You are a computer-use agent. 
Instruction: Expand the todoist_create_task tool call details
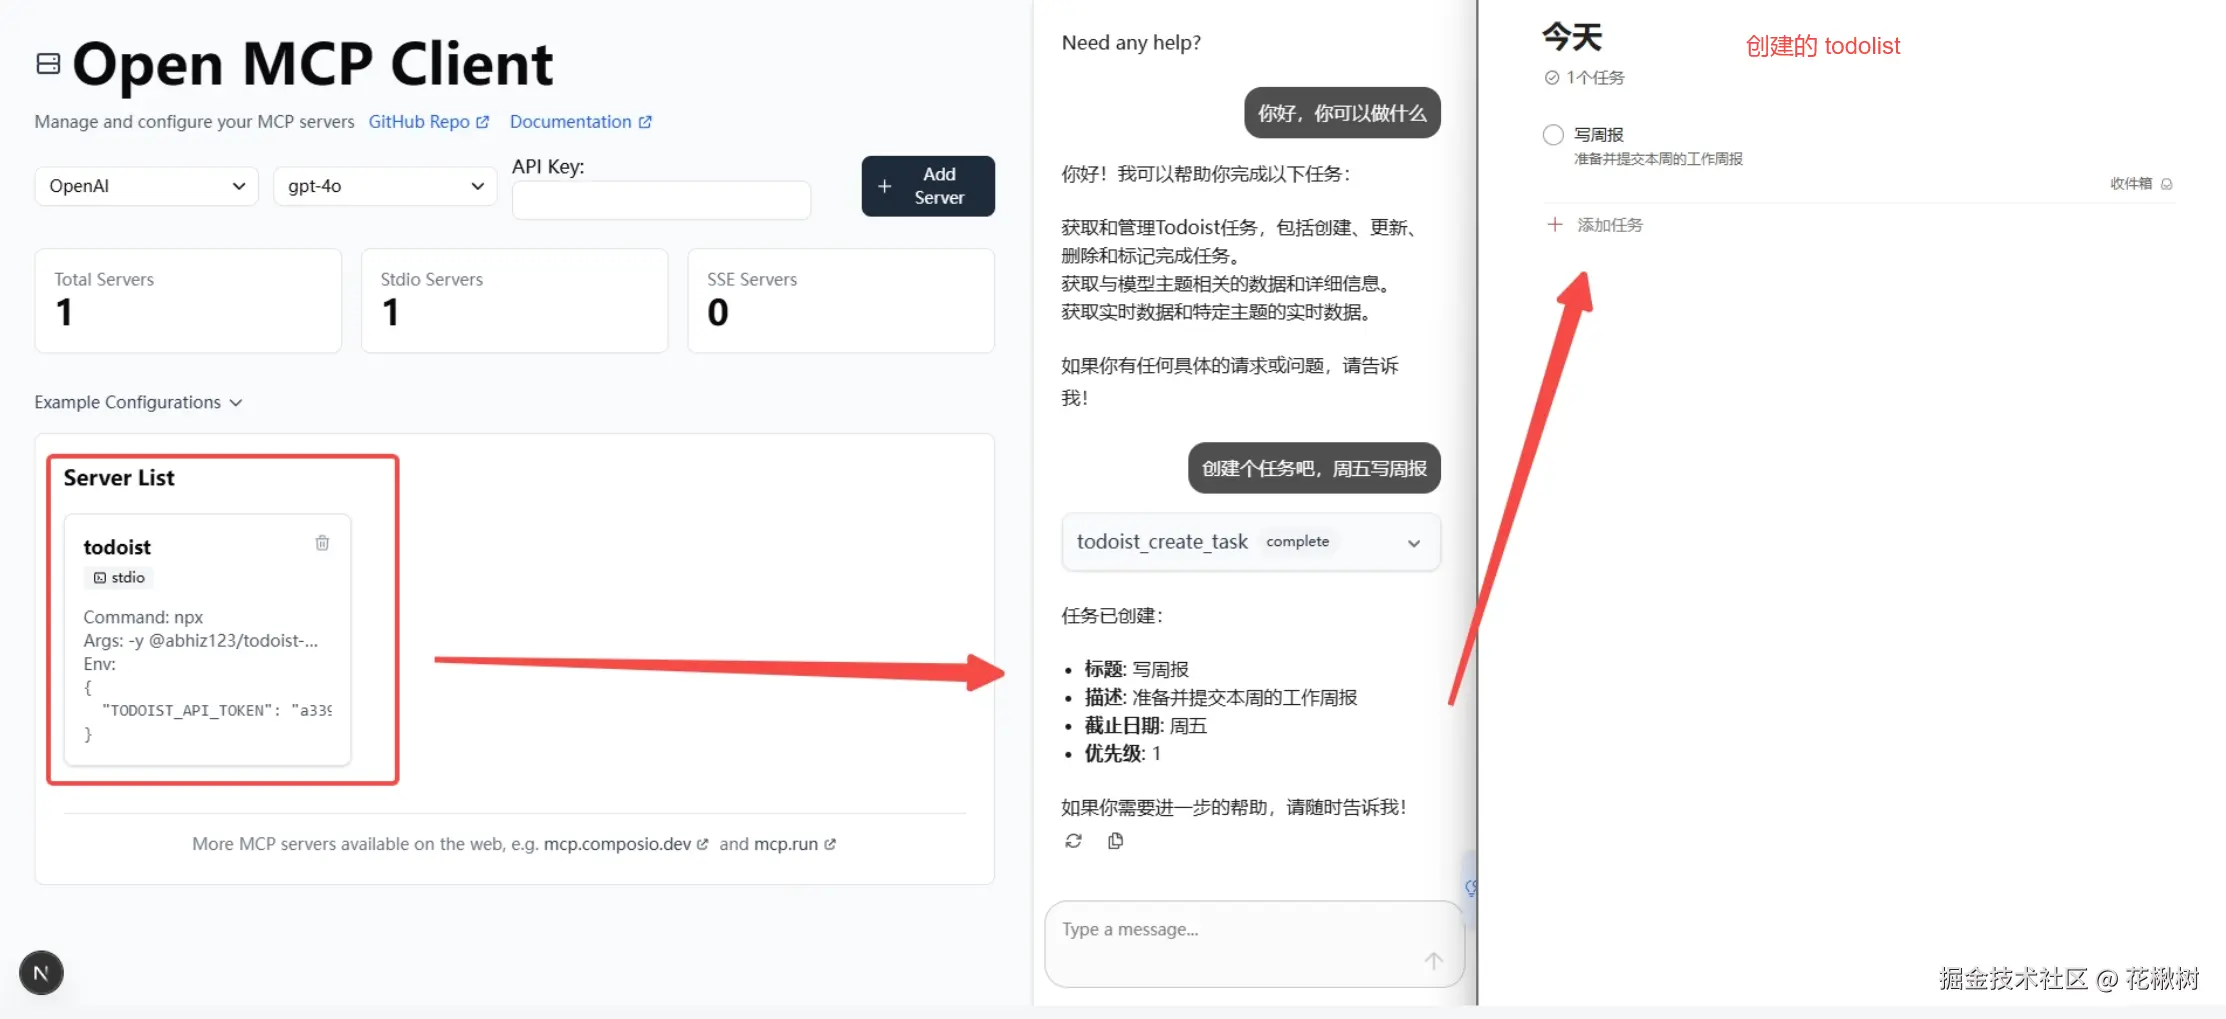1251,542
